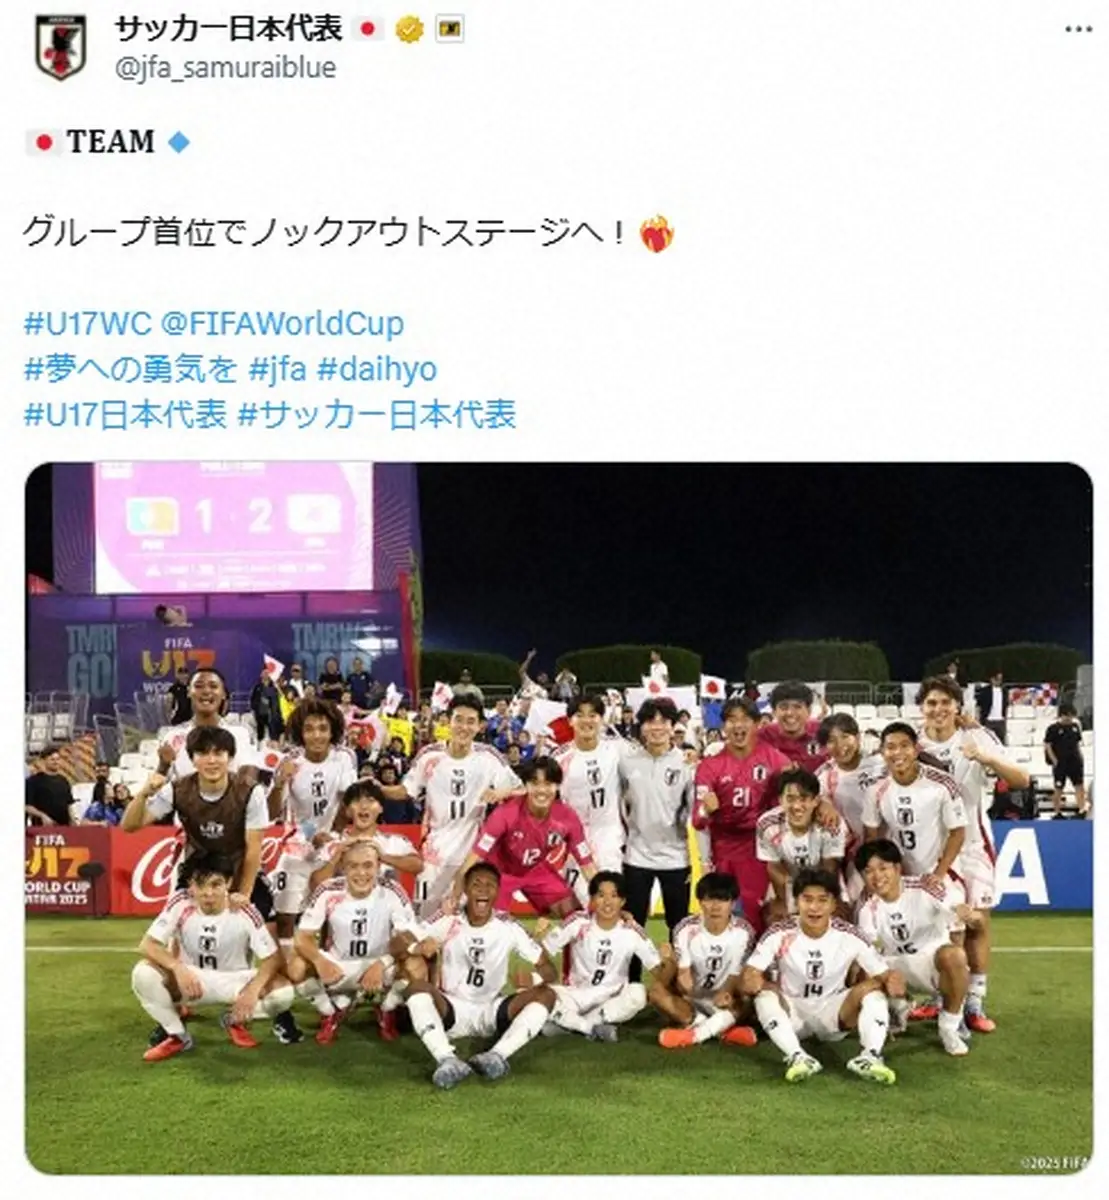Open the team photo attached to tweet
The width and height of the screenshot is (1109, 1200).
click(x=558, y=818)
